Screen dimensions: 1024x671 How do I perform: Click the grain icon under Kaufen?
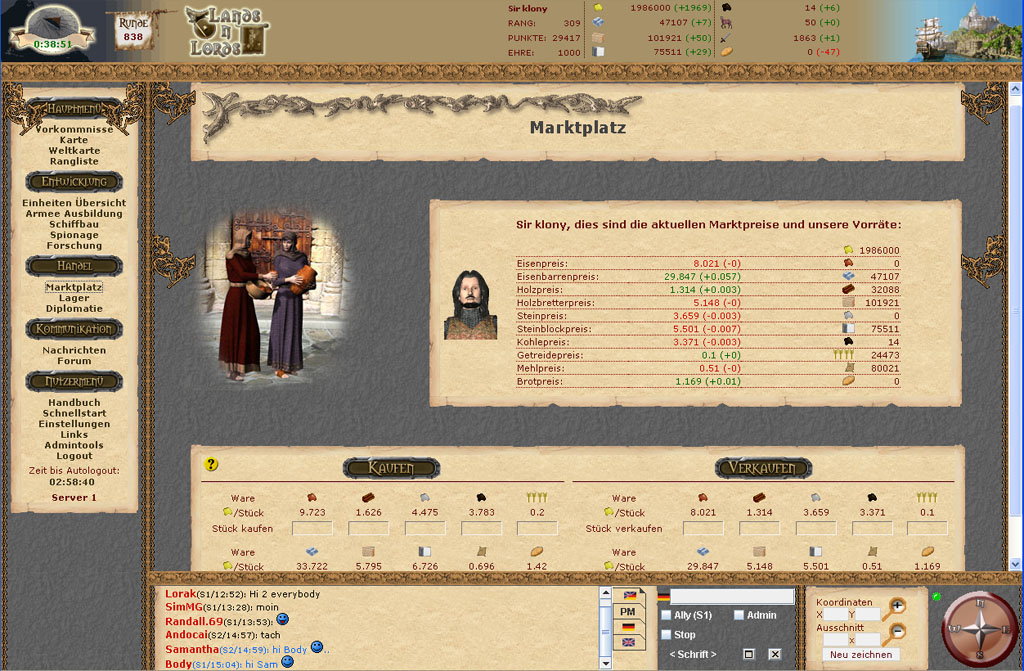coord(537,498)
